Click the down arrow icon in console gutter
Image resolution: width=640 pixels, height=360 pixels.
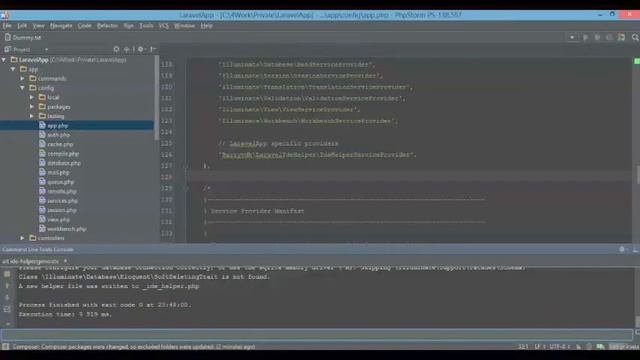click(7, 298)
